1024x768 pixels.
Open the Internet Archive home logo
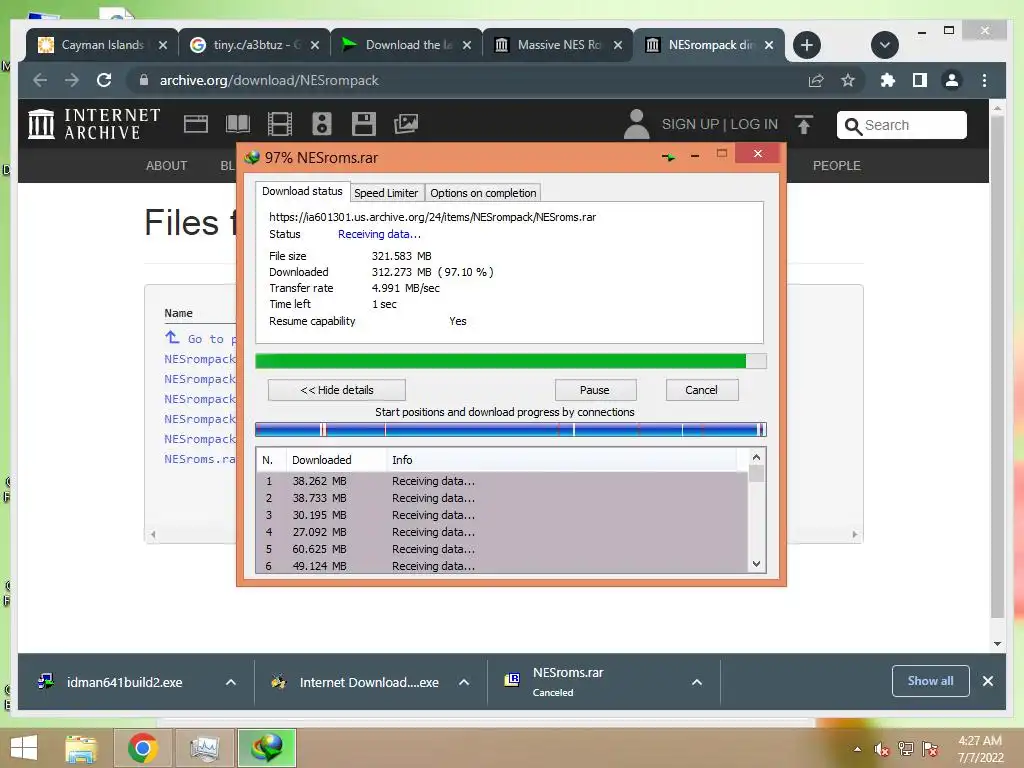point(94,124)
